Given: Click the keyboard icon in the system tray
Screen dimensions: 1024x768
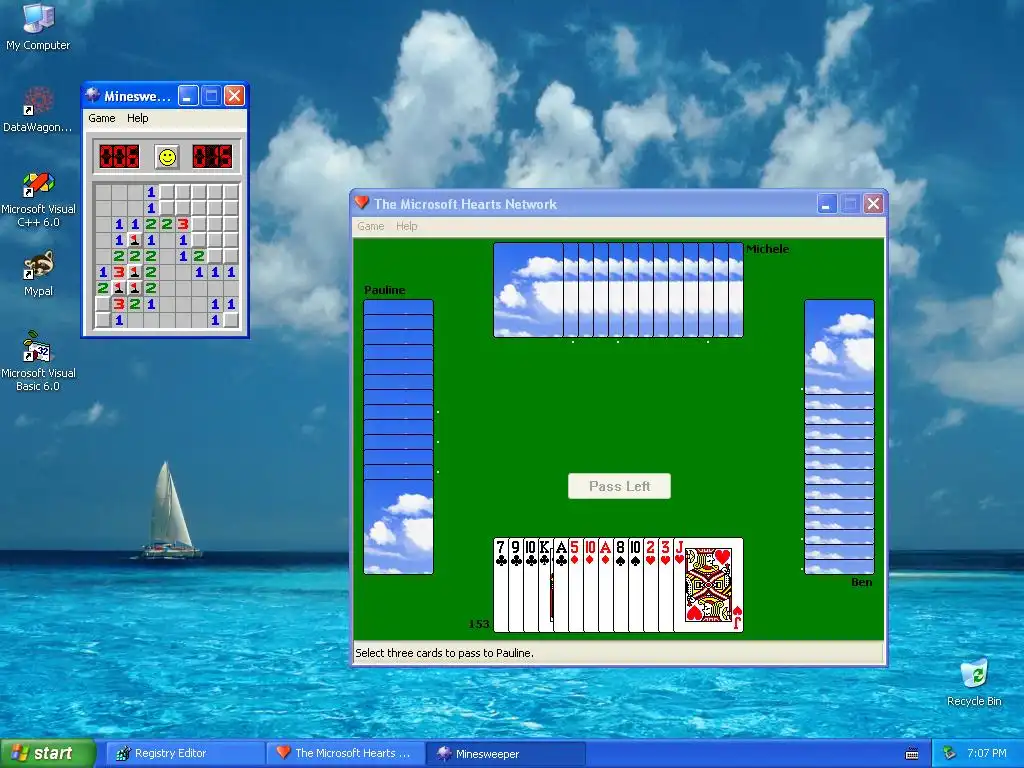Looking at the screenshot, I should pyautogui.click(x=912, y=754).
